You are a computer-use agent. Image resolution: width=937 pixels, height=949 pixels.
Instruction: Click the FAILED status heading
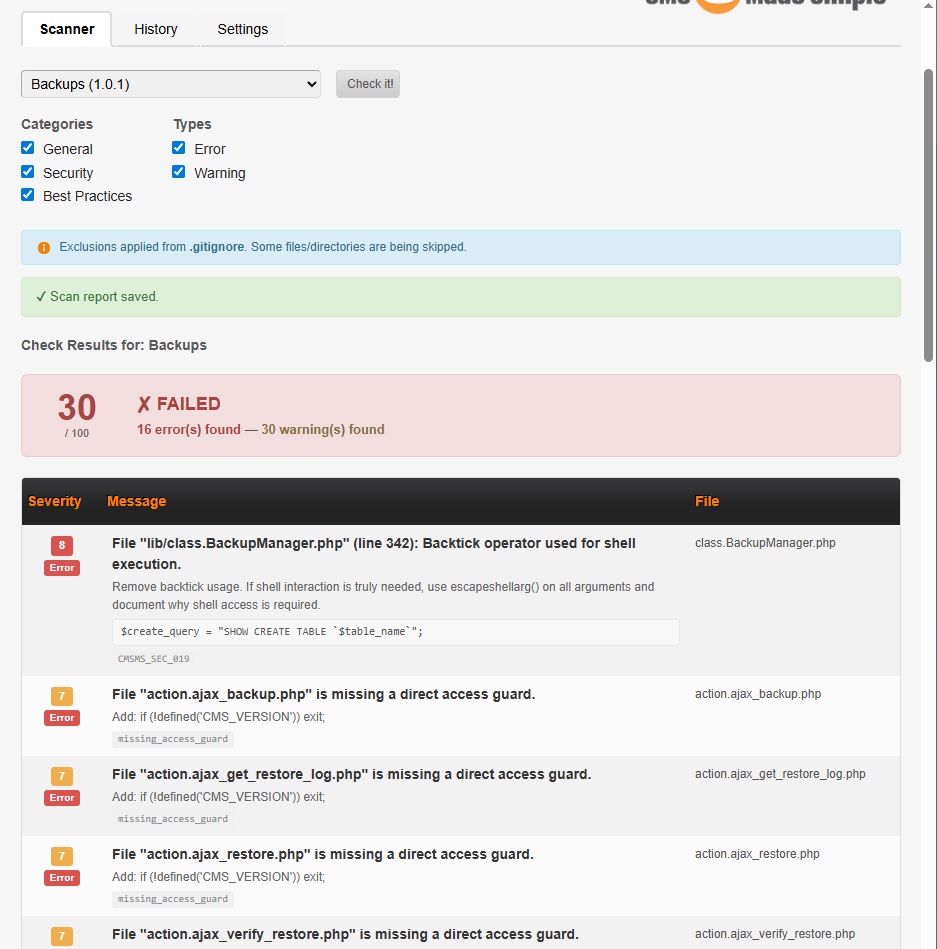point(179,404)
